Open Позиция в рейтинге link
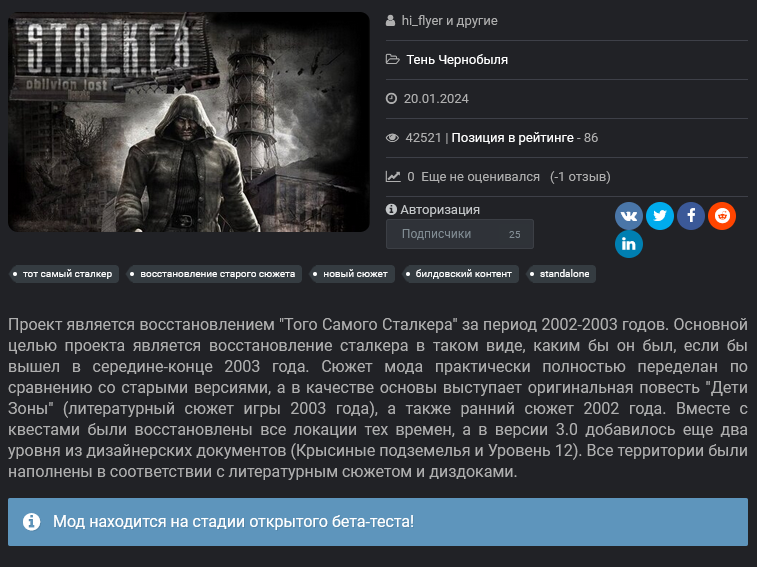The height and width of the screenshot is (567, 757). click(x=512, y=138)
